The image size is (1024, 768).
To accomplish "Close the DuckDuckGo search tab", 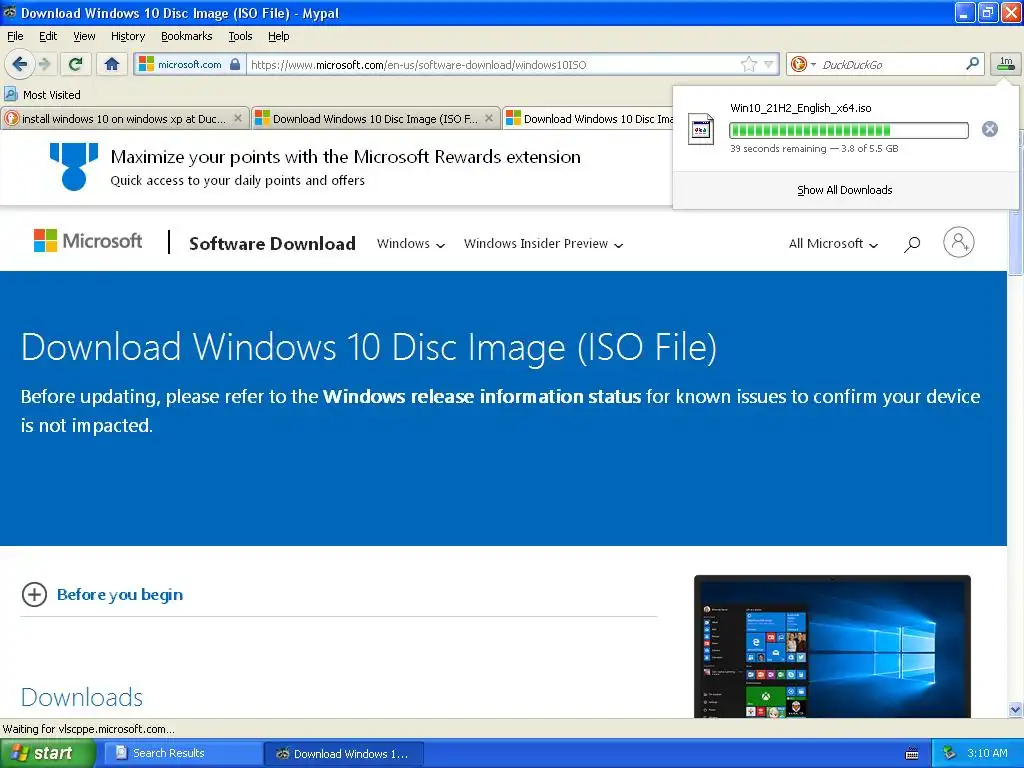I will pos(238,118).
